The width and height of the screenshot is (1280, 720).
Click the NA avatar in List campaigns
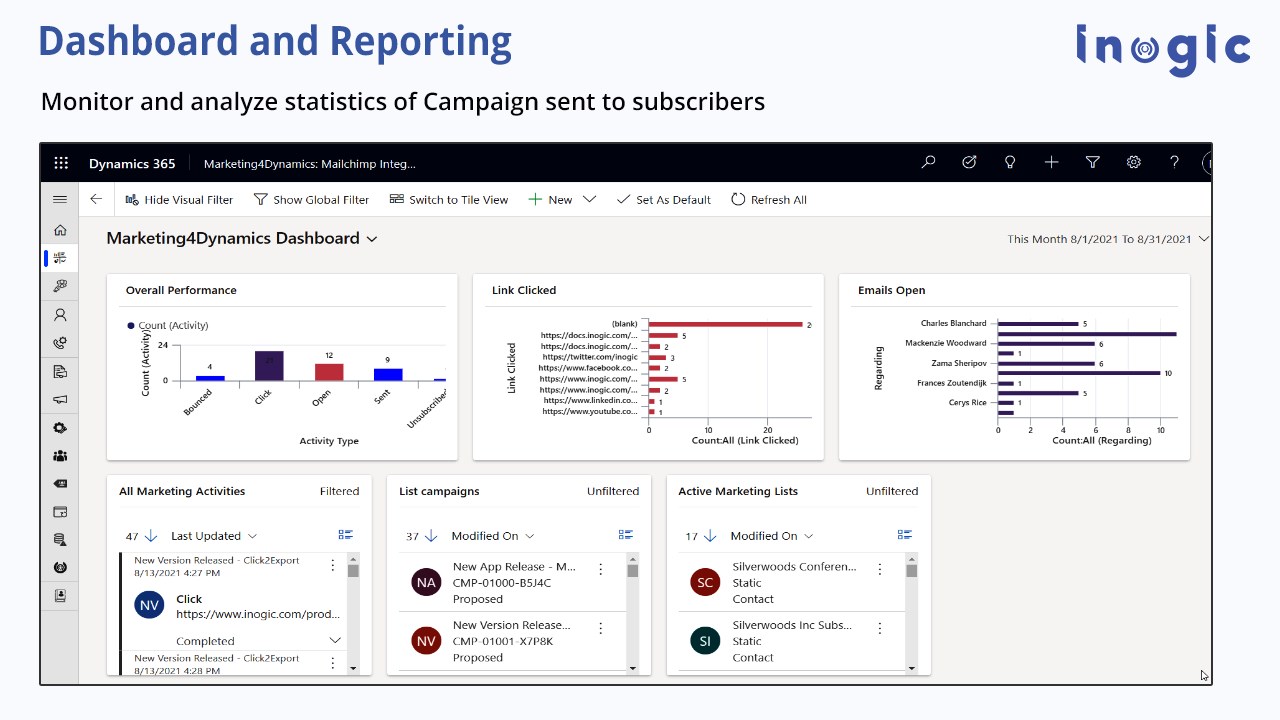426,582
